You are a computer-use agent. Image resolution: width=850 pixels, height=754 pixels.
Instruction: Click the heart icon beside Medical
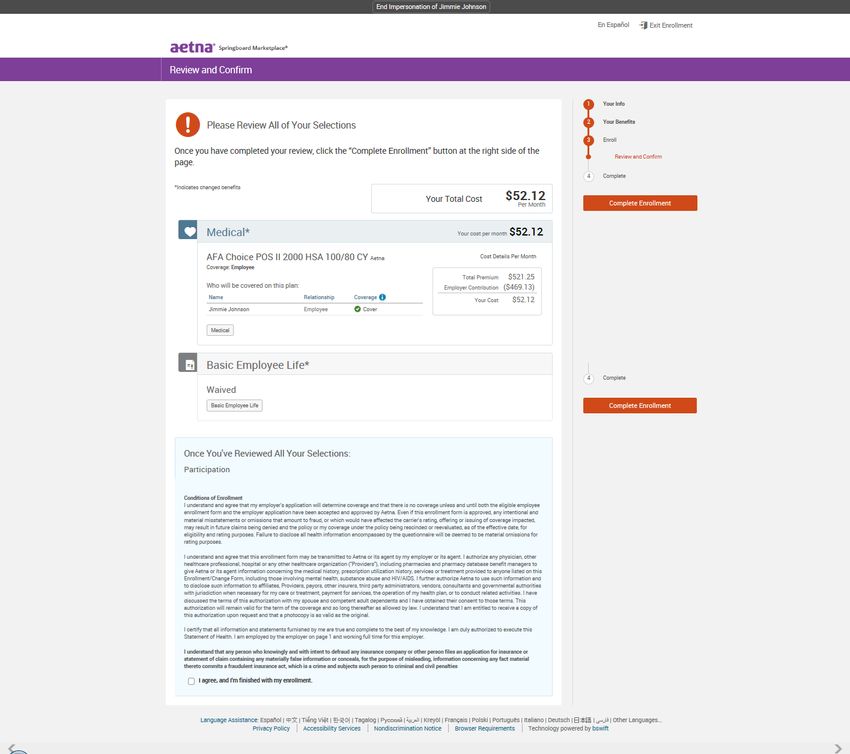188,230
